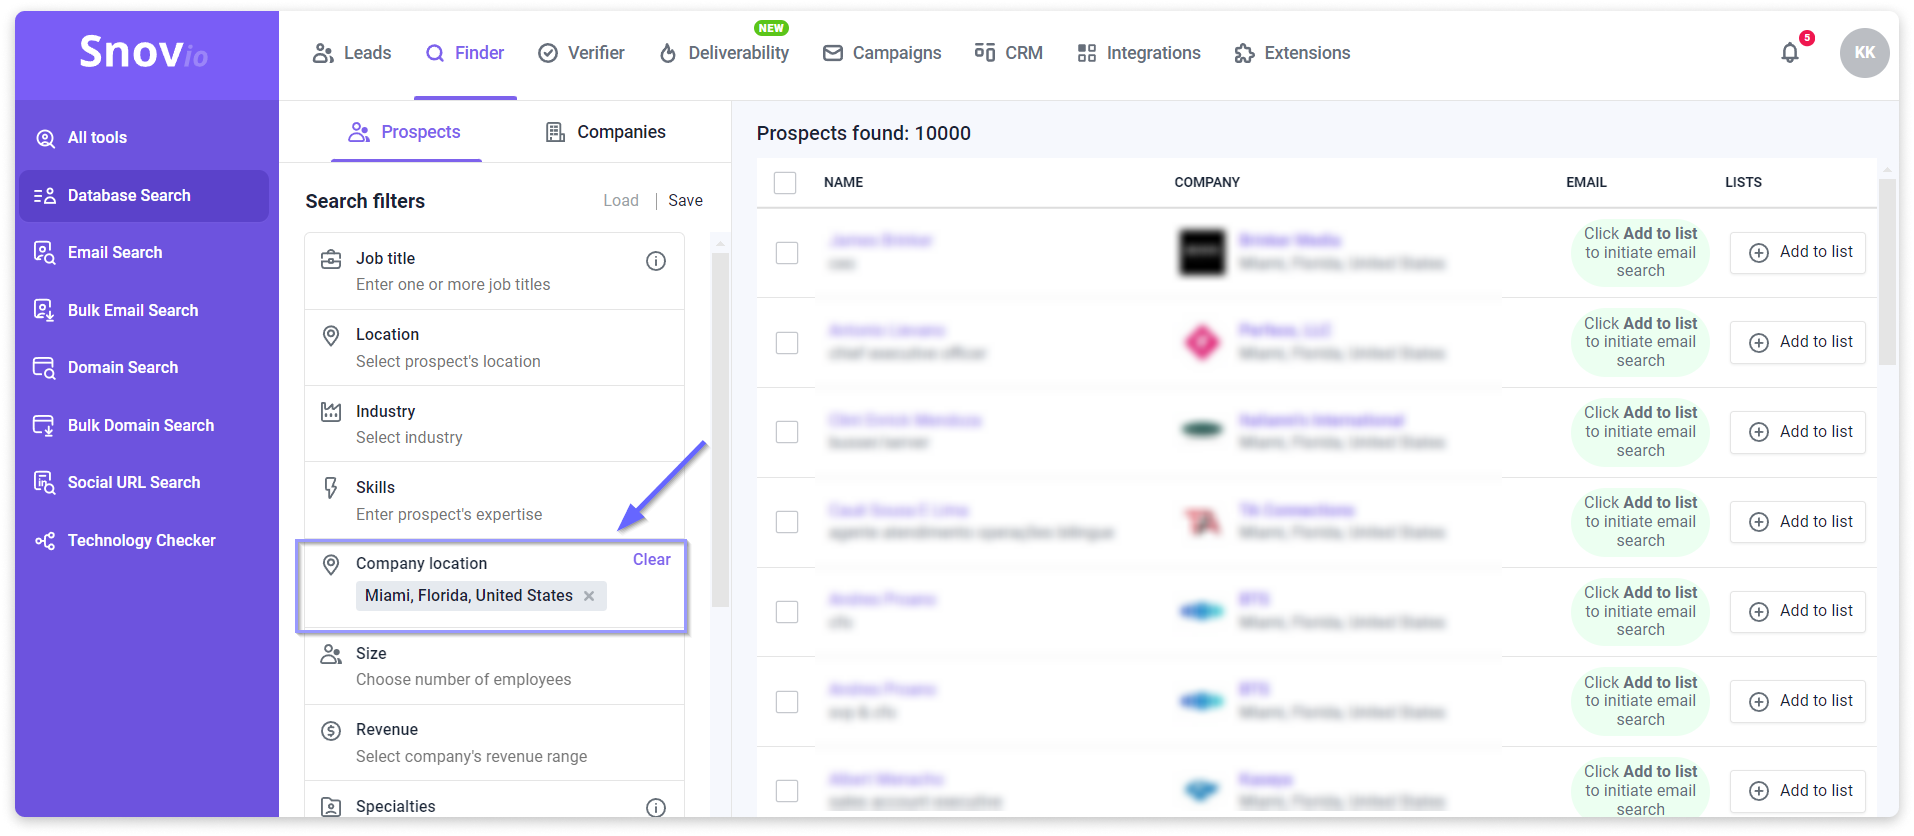Screen dimensions: 1914x836
Task: Check the fifth prospect row checkbox
Action: click(x=787, y=612)
